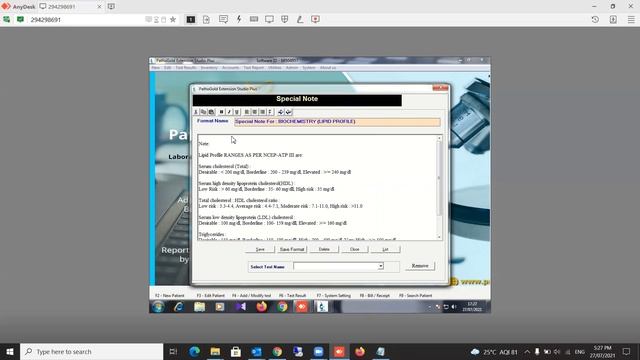Open AnyDesk permissions shield icon
Screen dimensions: 640x360
pos(285,19)
